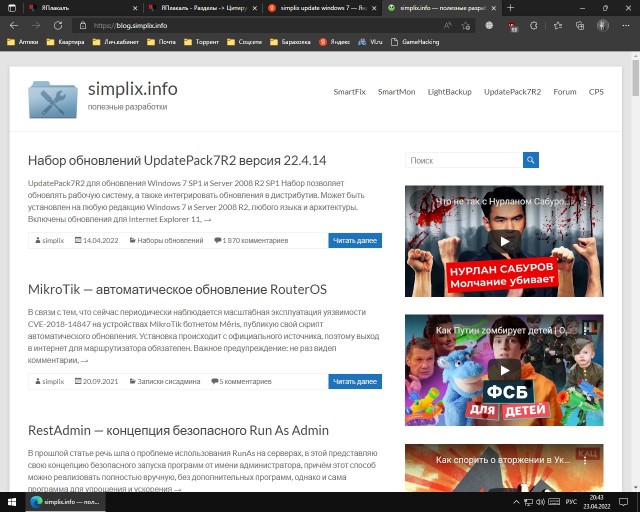
Task: Open a new tab with the plus button
Action: click(x=511, y=8)
